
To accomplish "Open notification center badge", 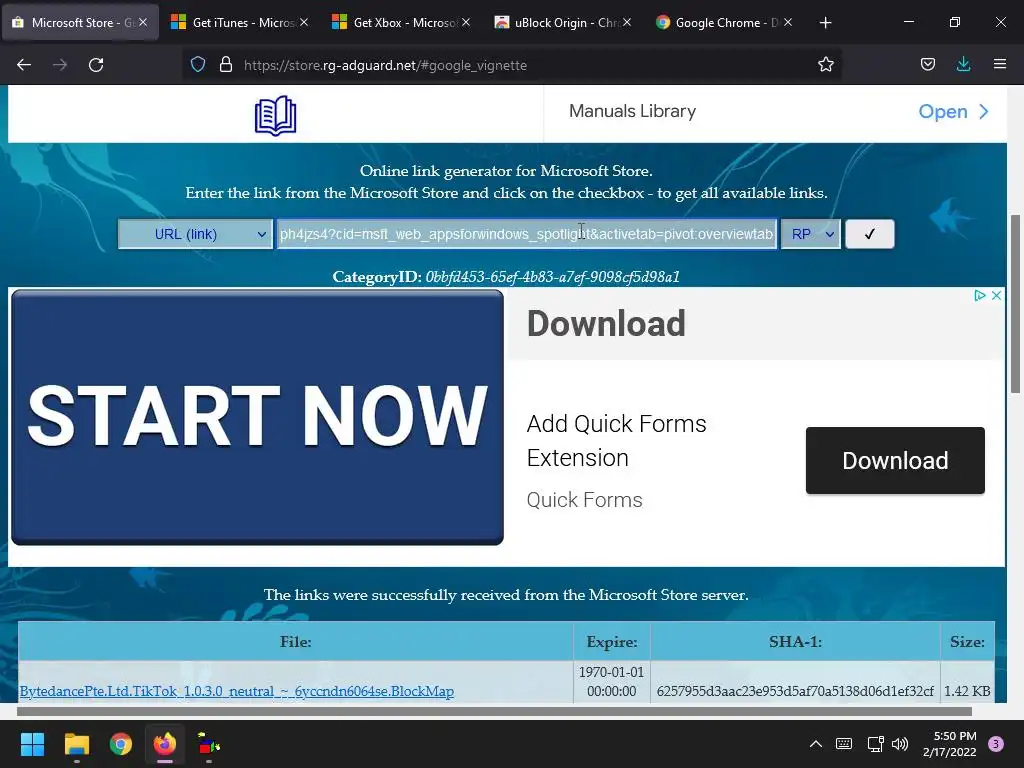I will (x=996, y=744).
